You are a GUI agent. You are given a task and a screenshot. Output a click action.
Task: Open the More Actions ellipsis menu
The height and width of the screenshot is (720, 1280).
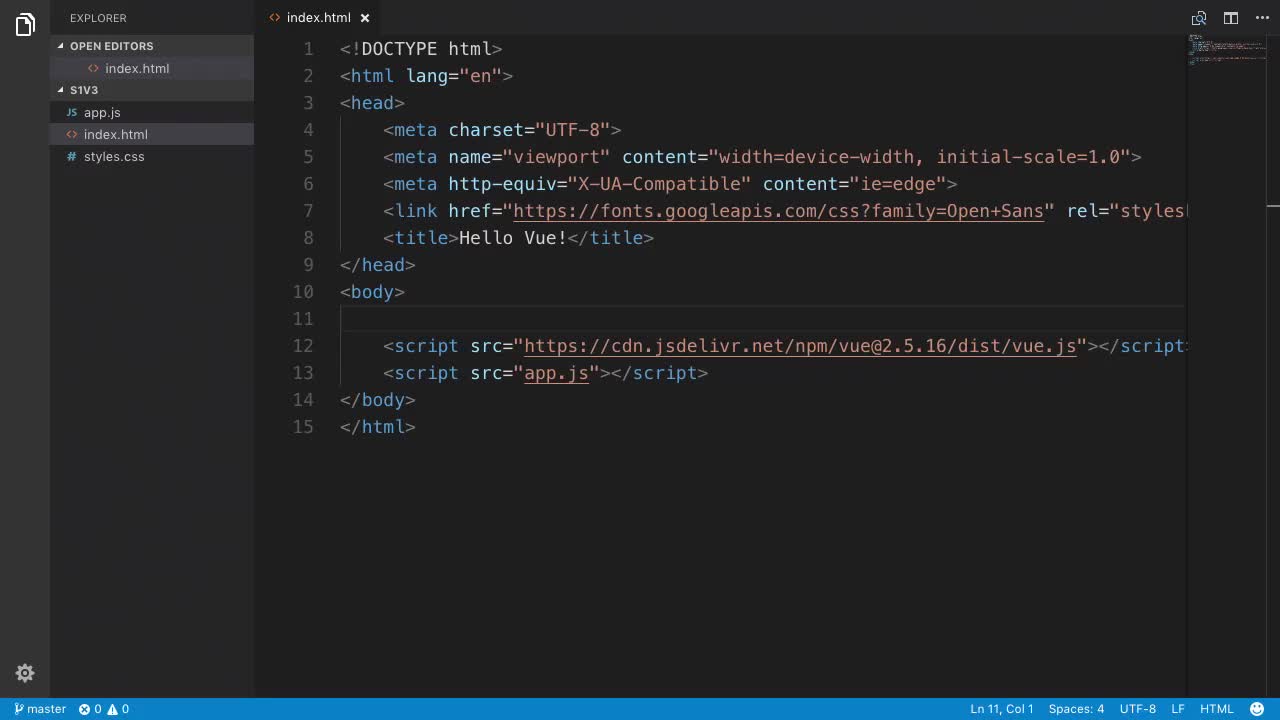(x=1262, y=18)
